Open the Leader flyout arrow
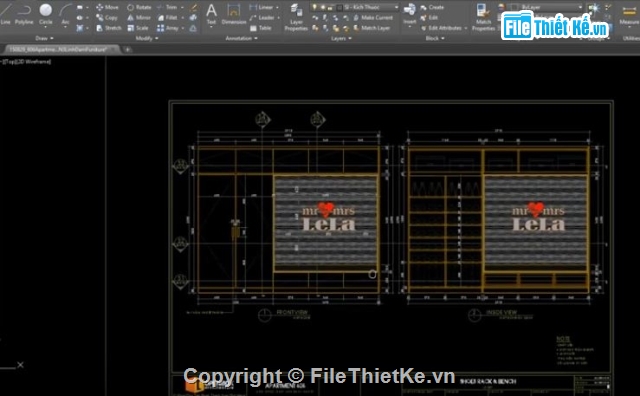 pos(278,18)
